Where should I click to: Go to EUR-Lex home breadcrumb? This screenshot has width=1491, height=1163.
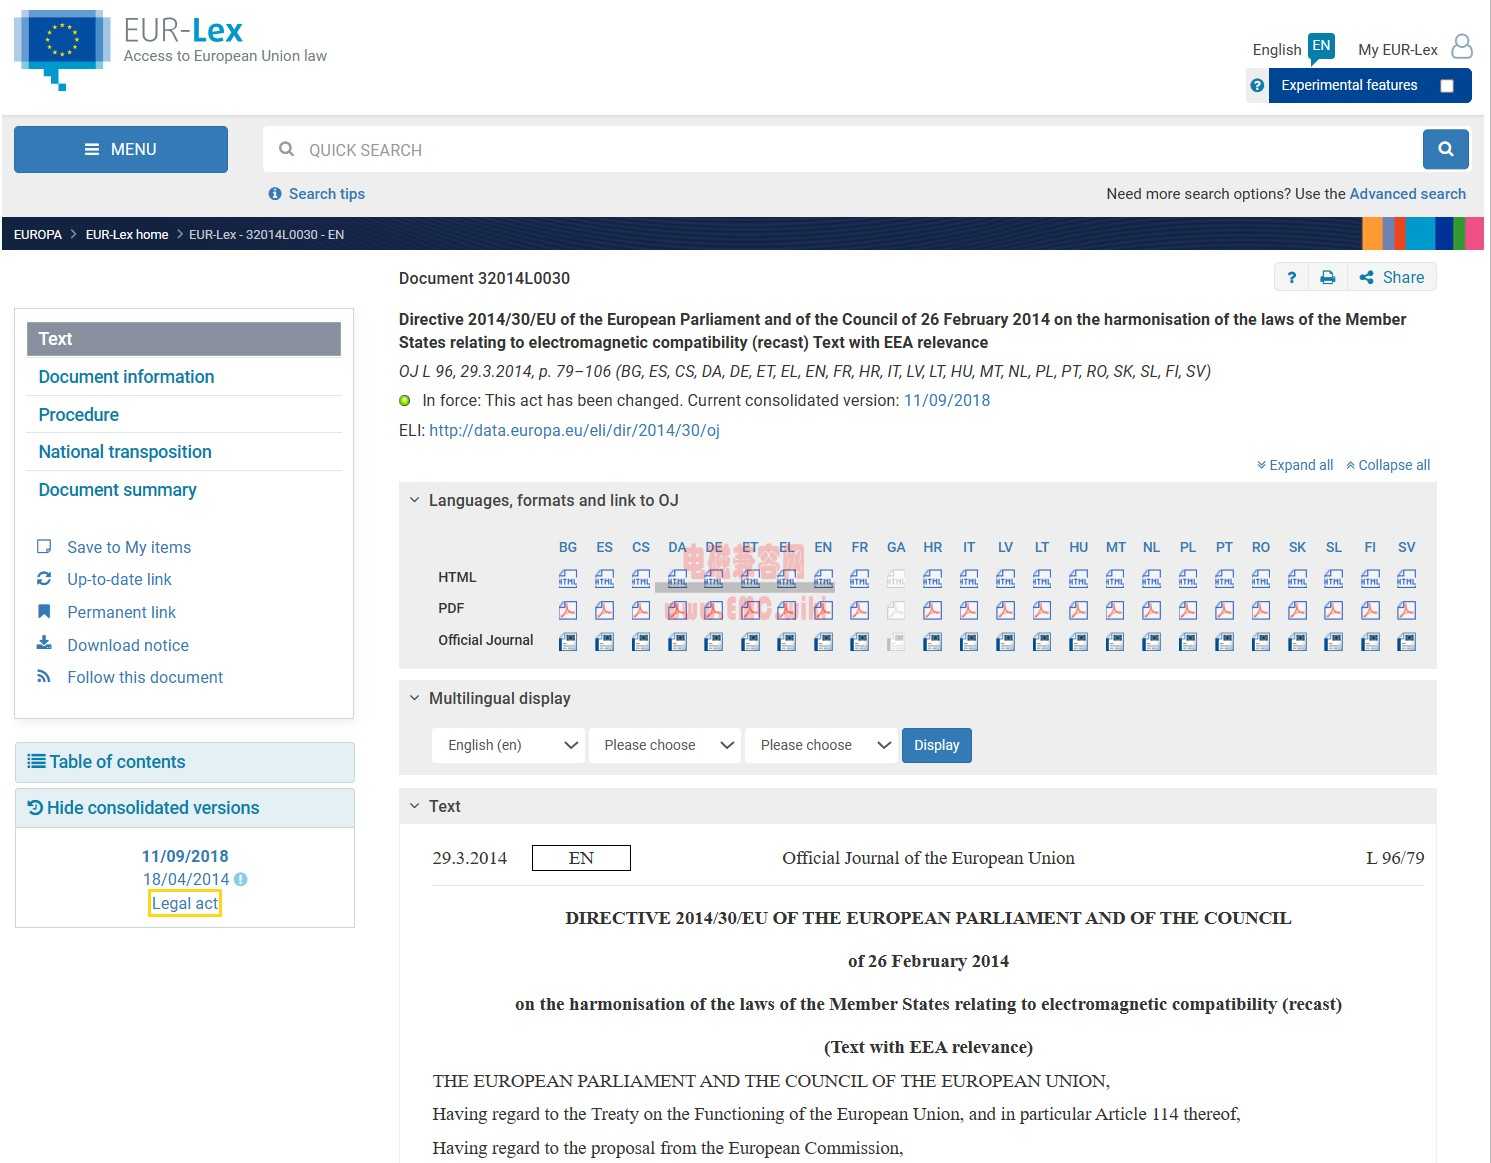[x=127, y=234]
